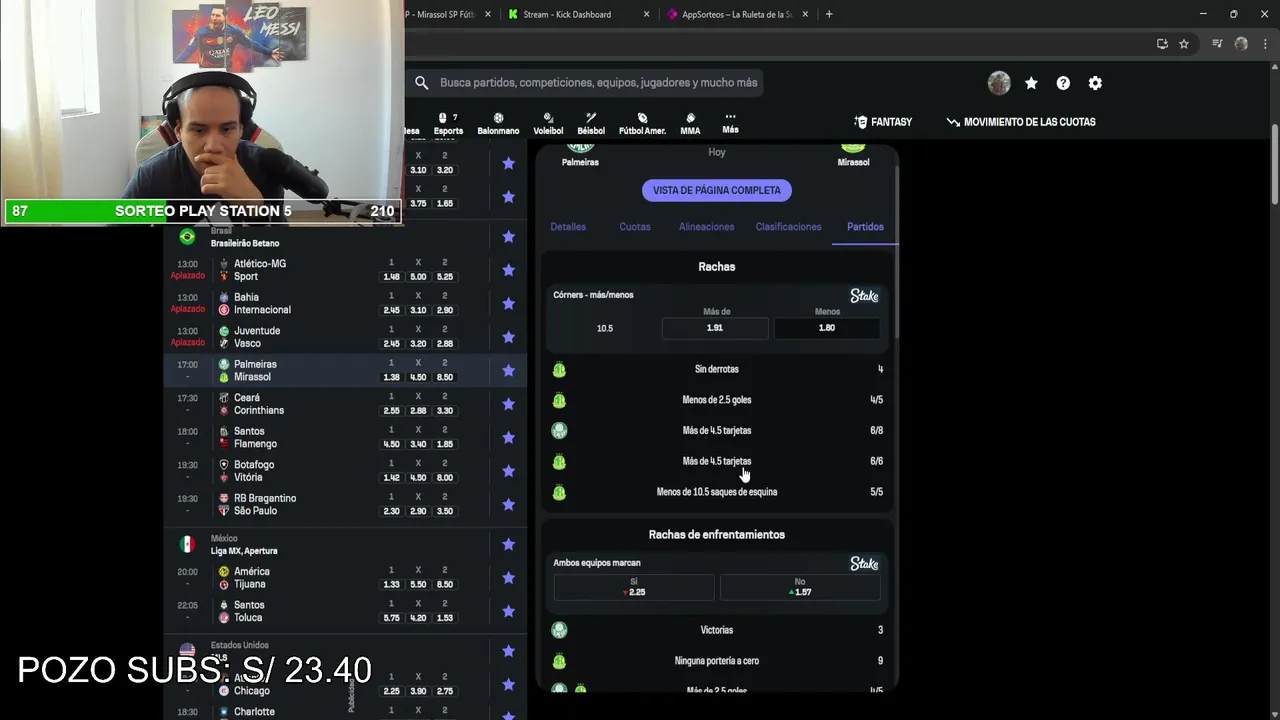This screenshot has height=720, width=1280.
Task: Click the Stake logo in Ambos equipos marcan box
Action: (x=864, y=564)
